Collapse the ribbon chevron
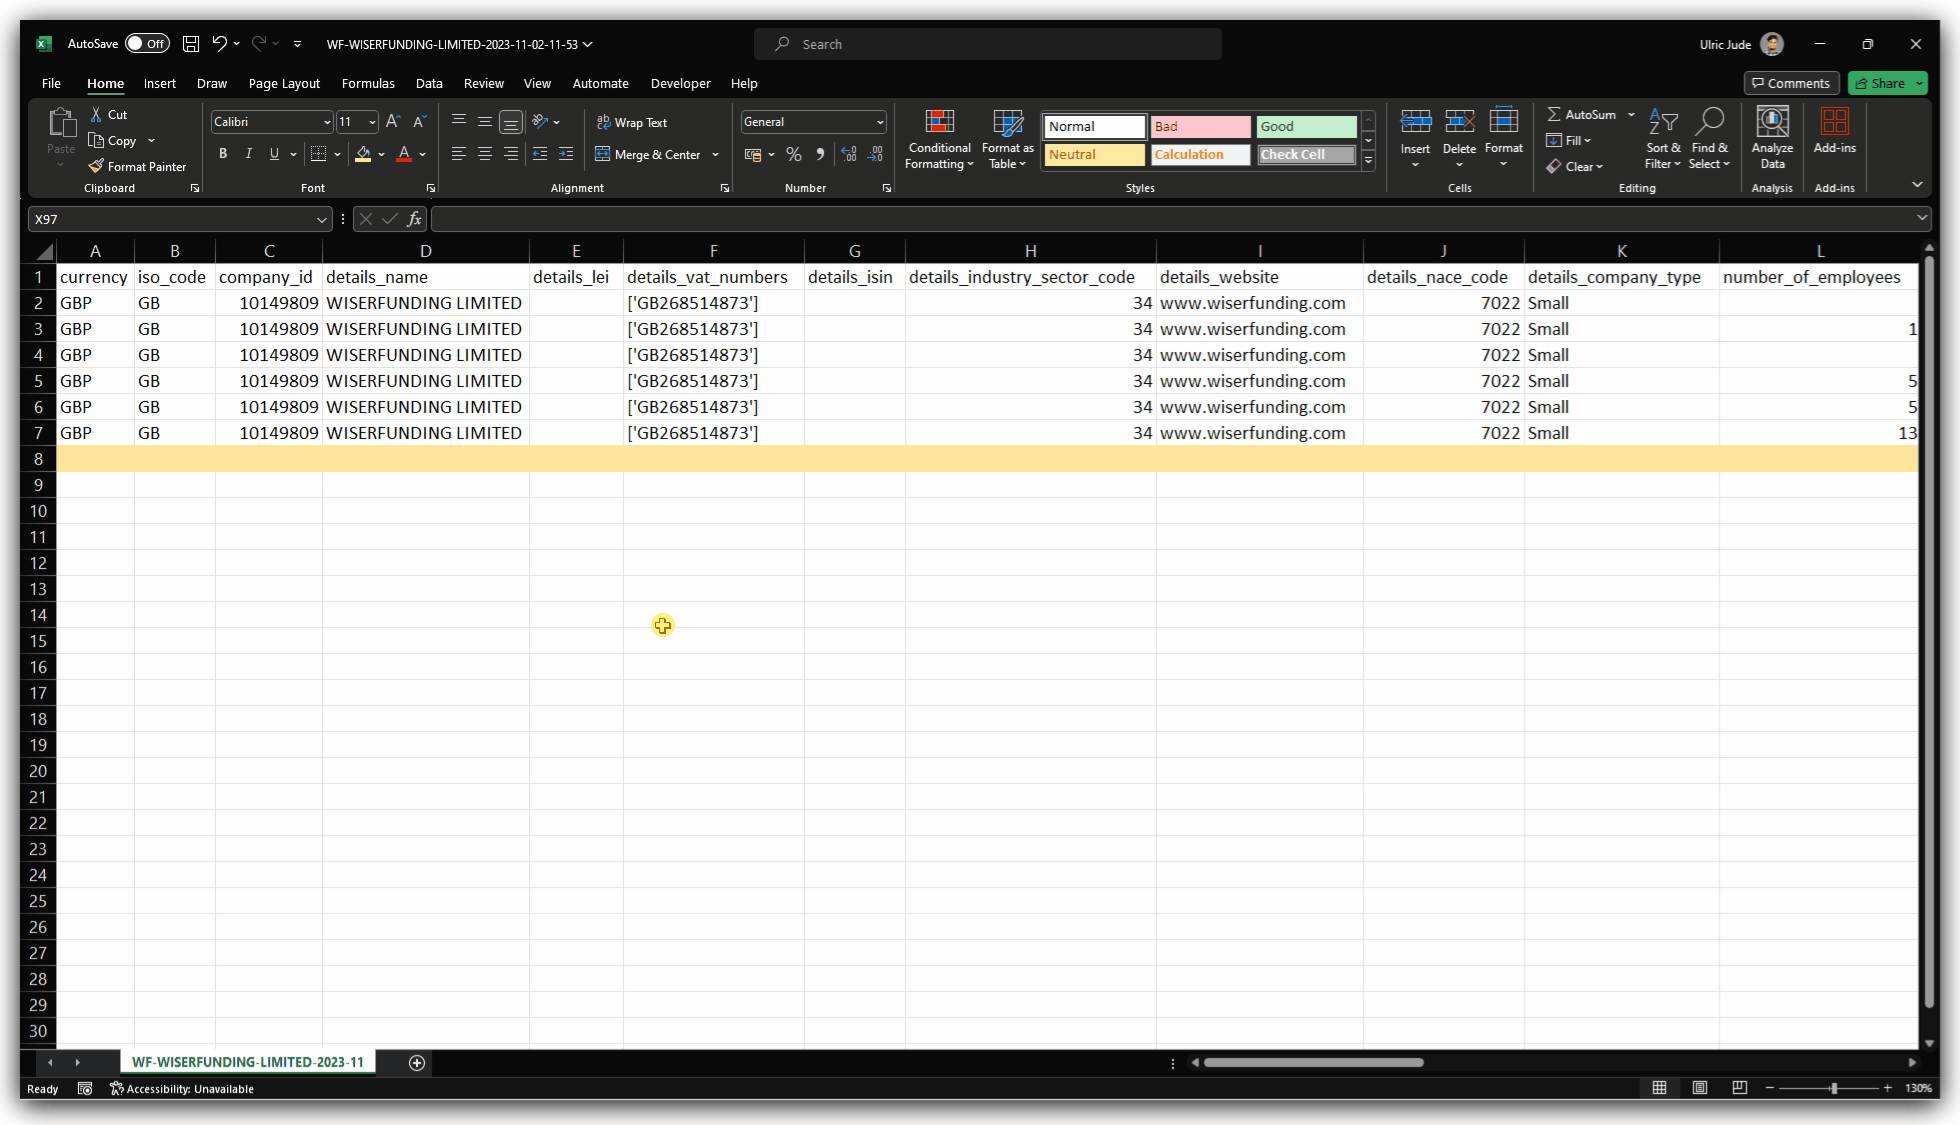This screenshot has width=1960, height=1125. point(1917,185)
